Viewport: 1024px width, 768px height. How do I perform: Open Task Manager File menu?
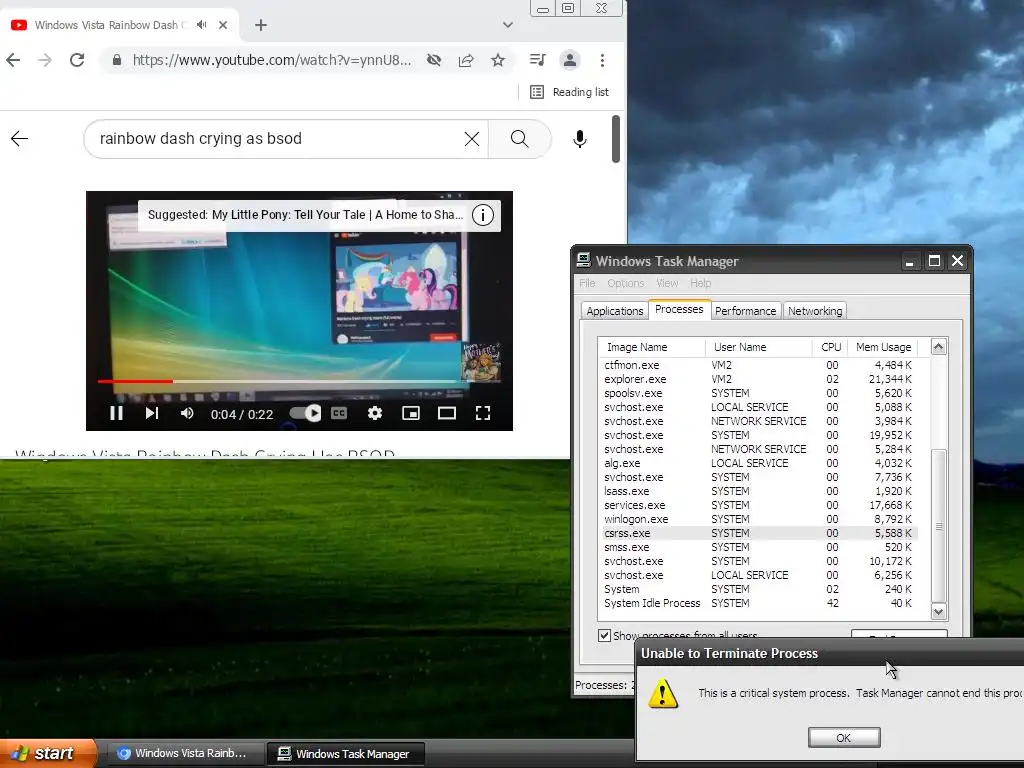(587, 283)
